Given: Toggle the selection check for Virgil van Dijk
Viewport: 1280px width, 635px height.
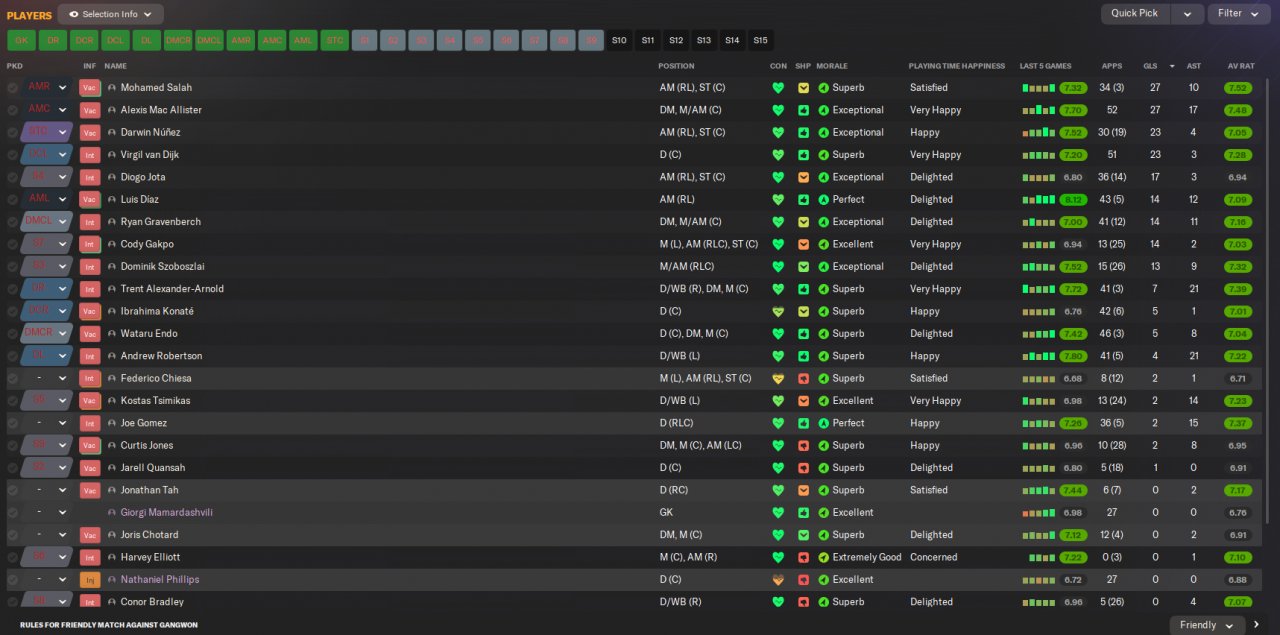Looking at the screenshot, I should [x=12, y=155].
